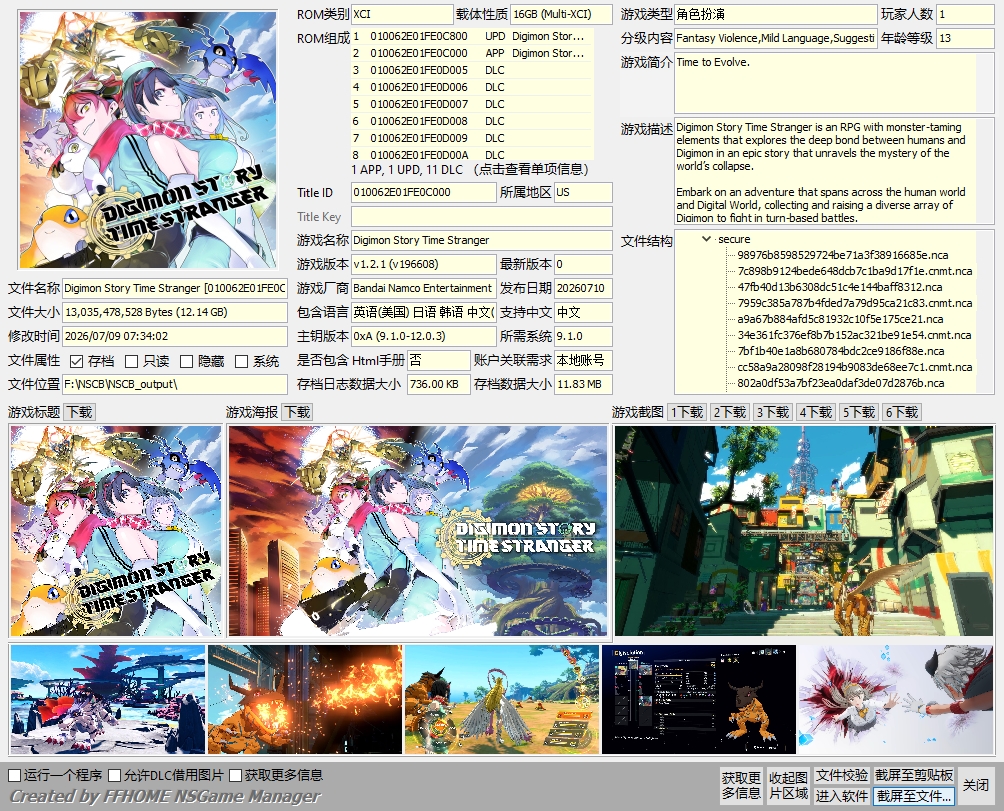Download screenshot with 1下载 button

point(687,412)
